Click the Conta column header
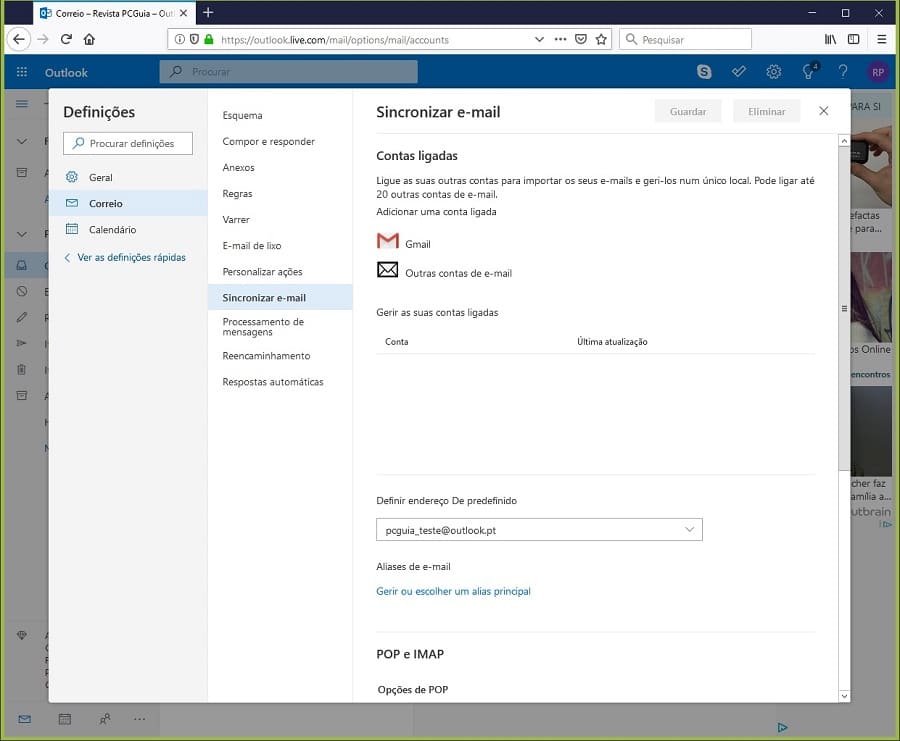The height and width of the screenshot is (741, 900). 397,342
